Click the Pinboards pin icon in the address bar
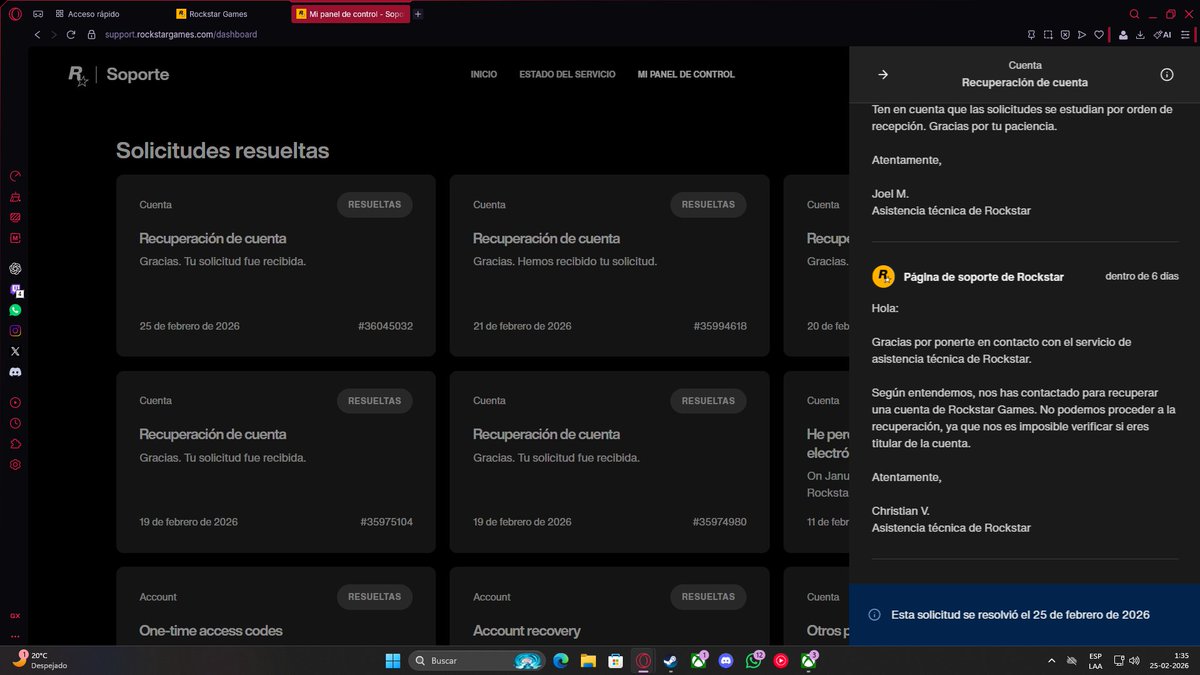 tap(1031, 34)
